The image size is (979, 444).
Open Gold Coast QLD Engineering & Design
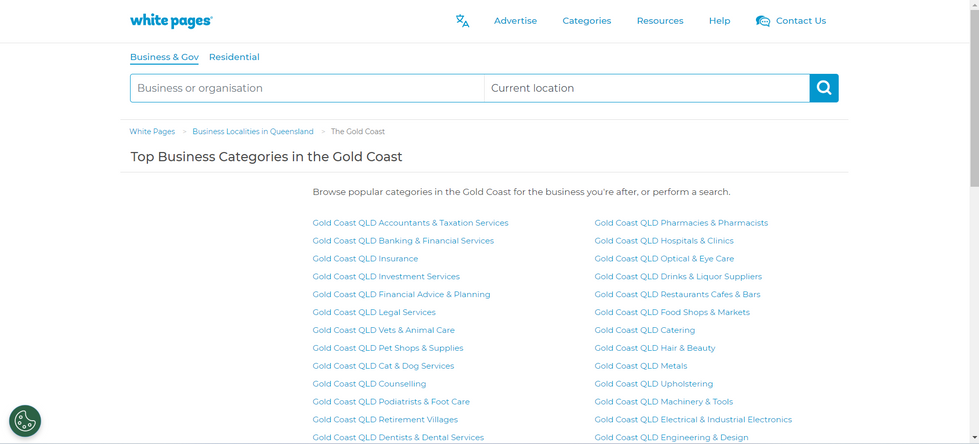pyautogui.click(x=671, y=438)
